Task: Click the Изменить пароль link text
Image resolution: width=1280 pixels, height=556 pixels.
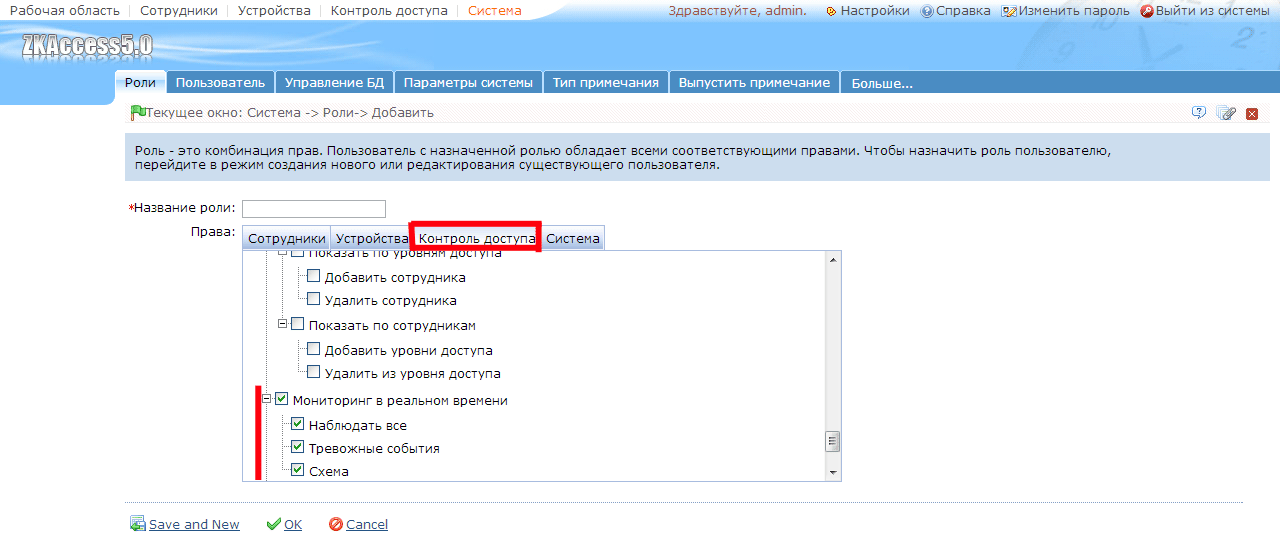Action: (1074, 10)
